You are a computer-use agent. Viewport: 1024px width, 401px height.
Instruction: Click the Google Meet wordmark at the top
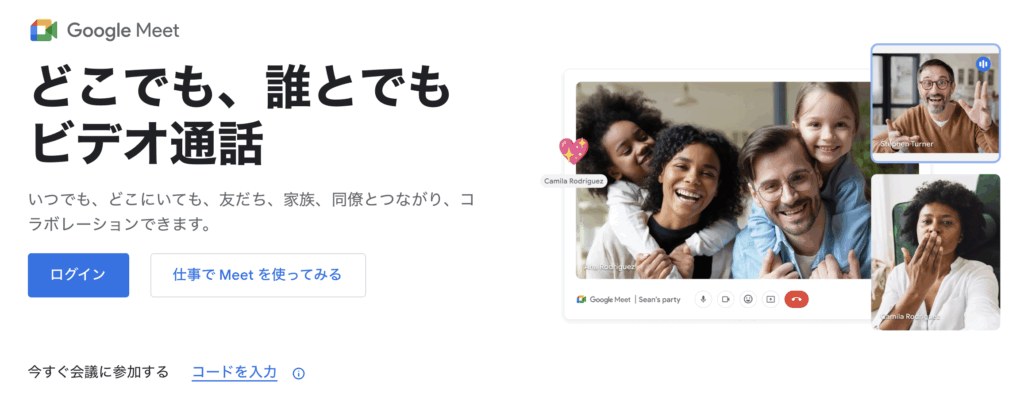click(x=123, y=31)
